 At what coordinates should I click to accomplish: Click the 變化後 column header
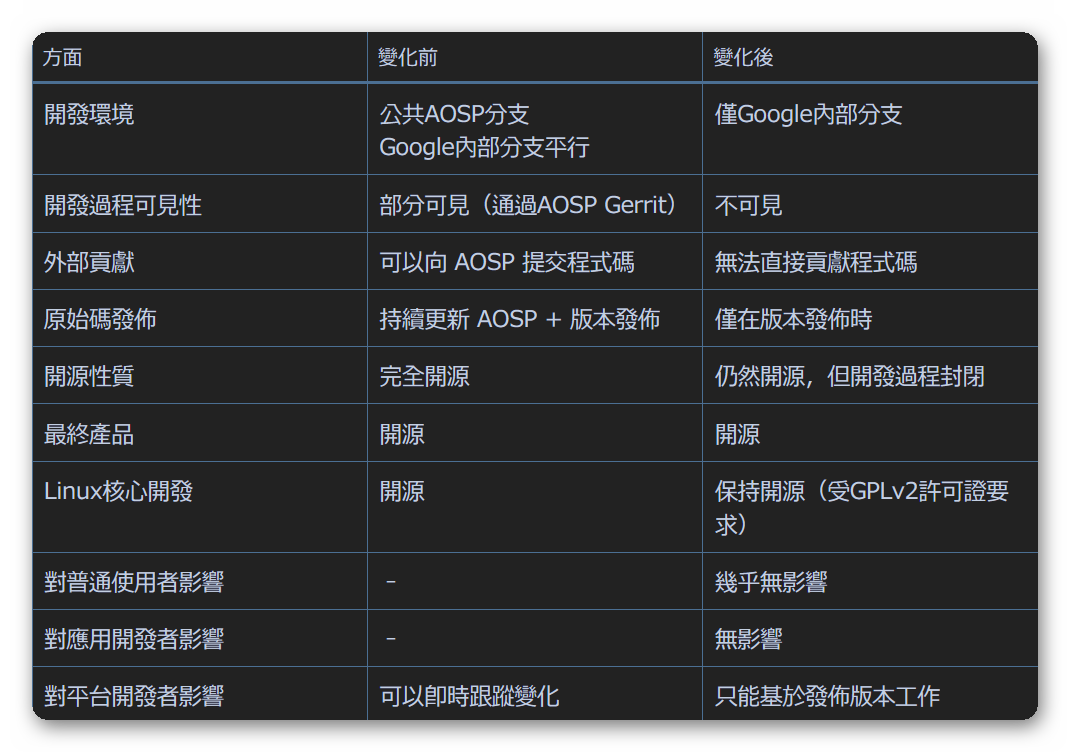pos(743,58)
